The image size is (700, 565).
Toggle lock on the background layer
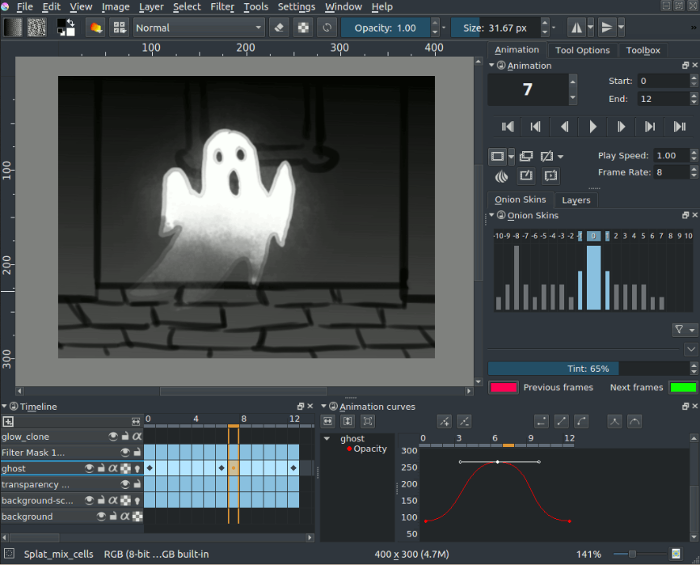[x=113, y=517]
